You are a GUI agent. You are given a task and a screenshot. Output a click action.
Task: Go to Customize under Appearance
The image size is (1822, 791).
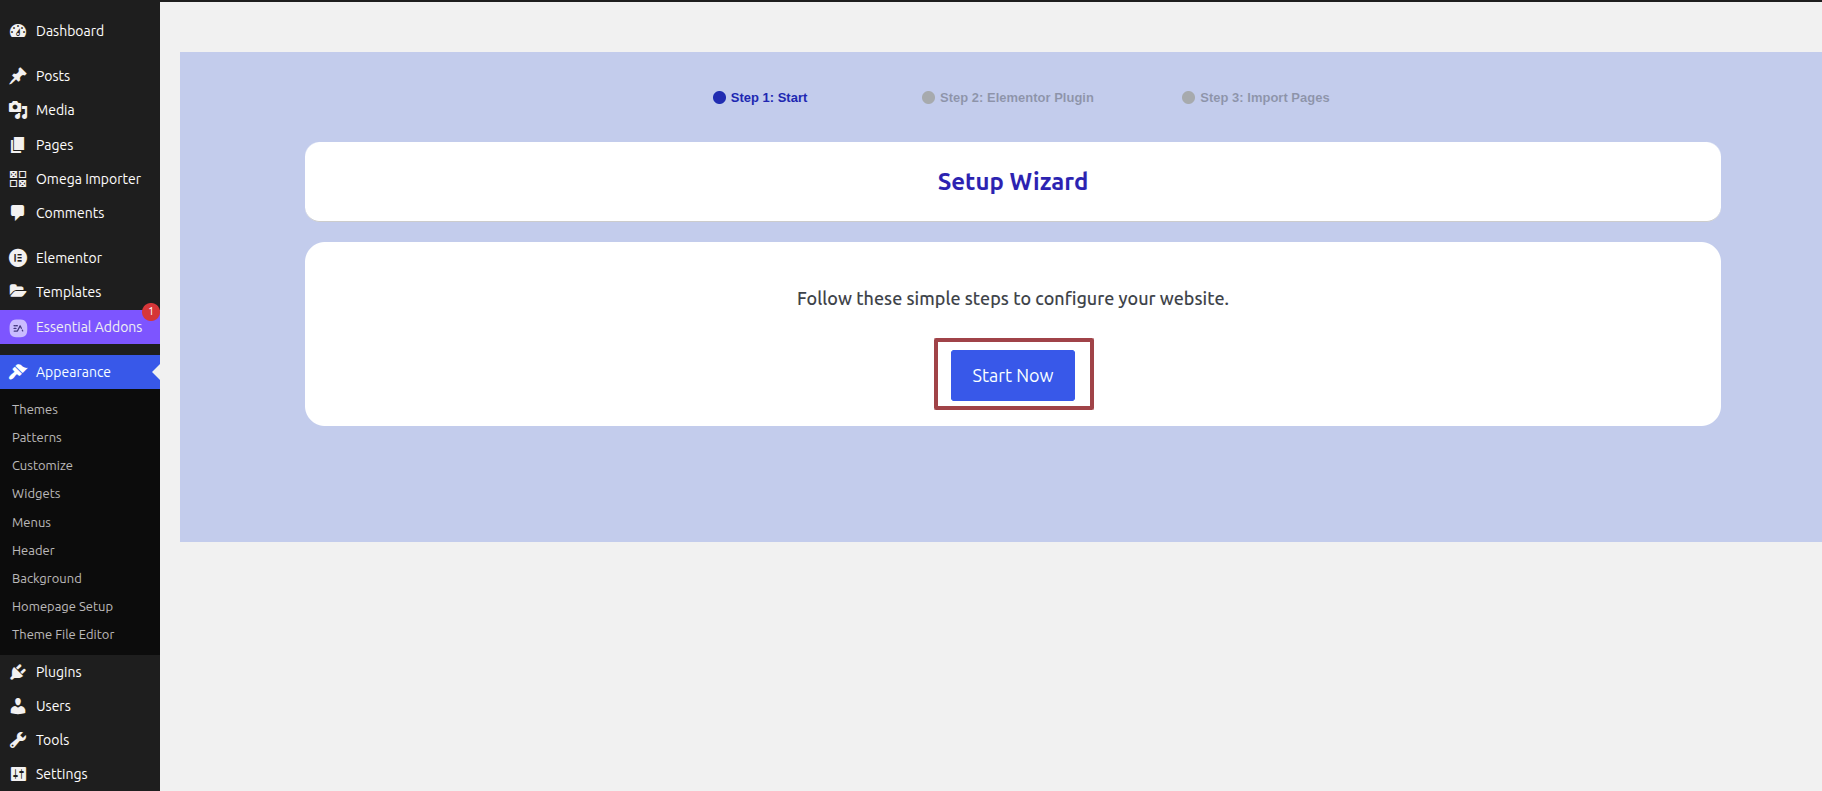tap(42, 466)
